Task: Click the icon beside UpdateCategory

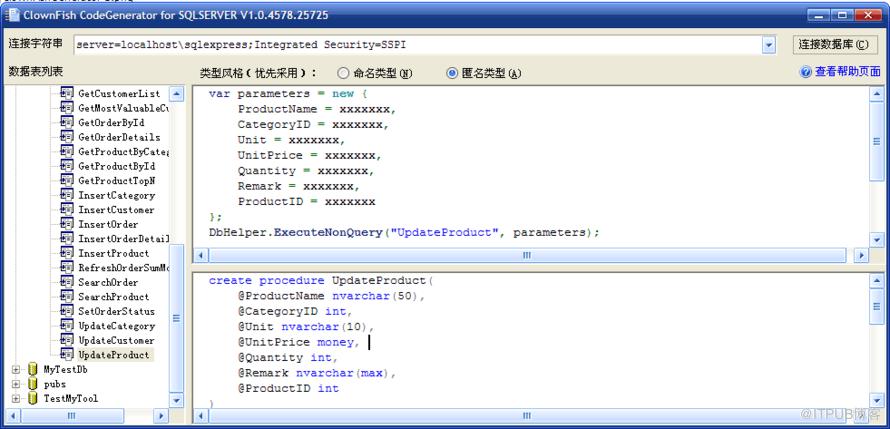Action: [67, 325]
